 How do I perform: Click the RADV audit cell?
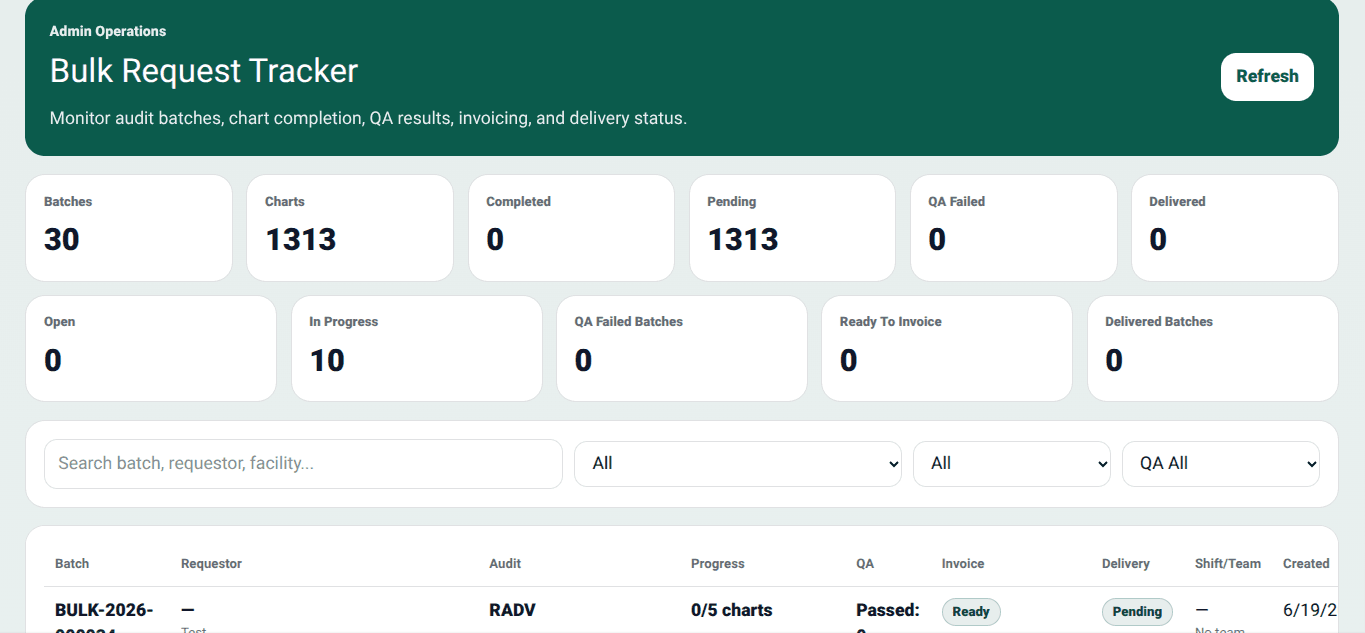point(512,610)
